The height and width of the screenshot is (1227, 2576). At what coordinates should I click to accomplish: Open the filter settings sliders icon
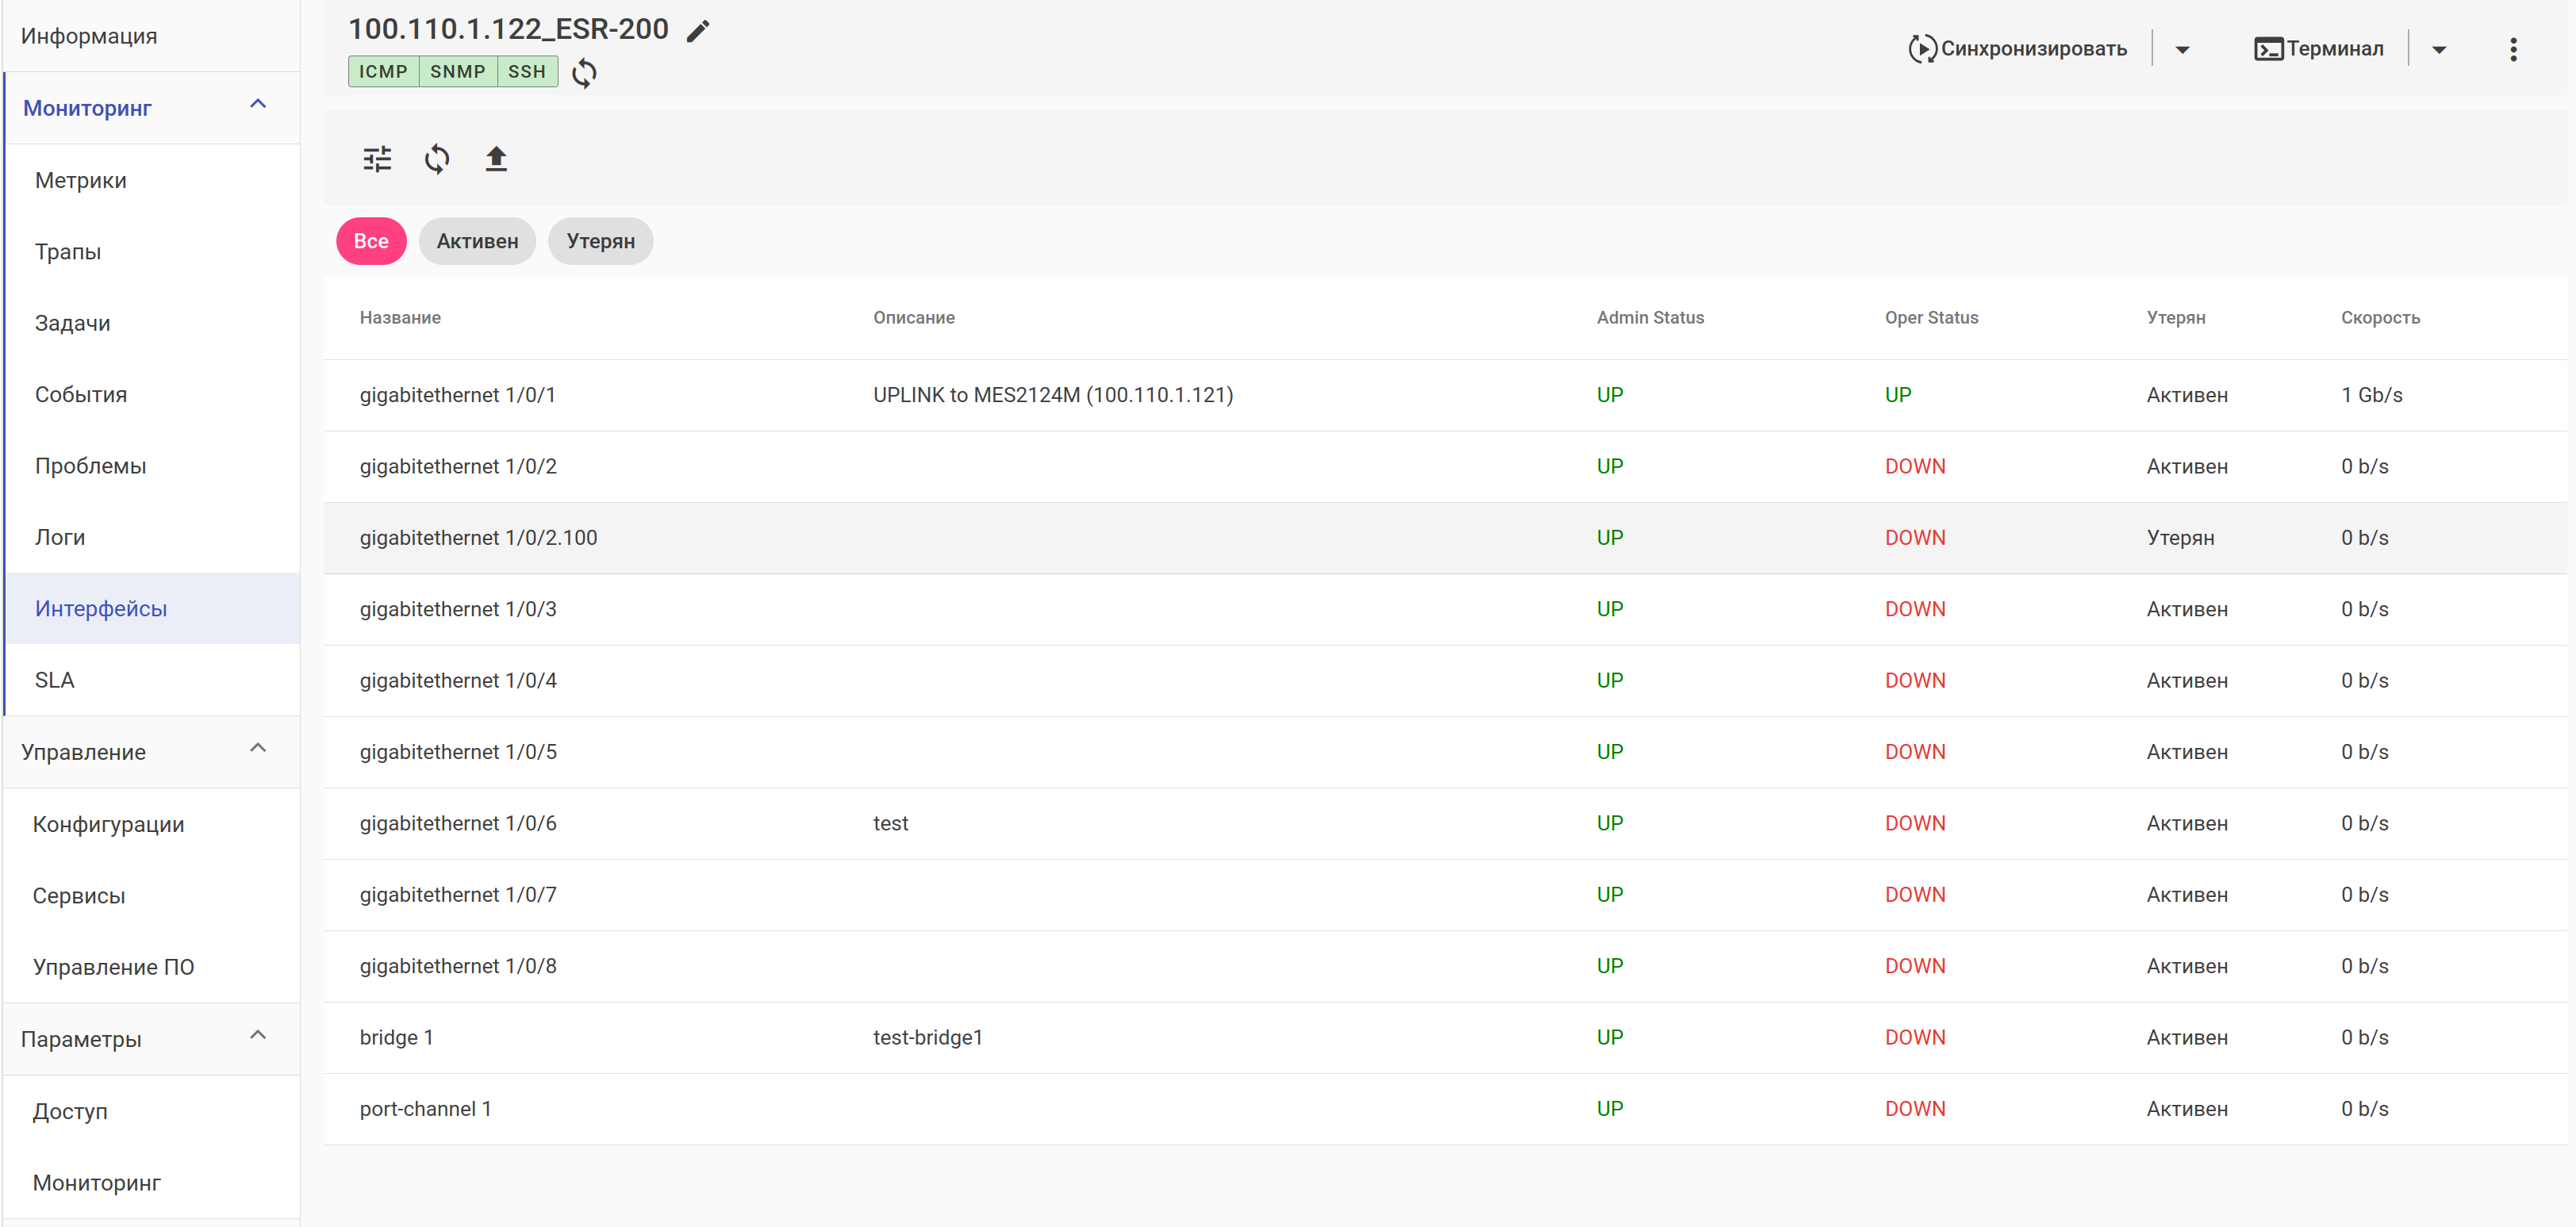377,159
